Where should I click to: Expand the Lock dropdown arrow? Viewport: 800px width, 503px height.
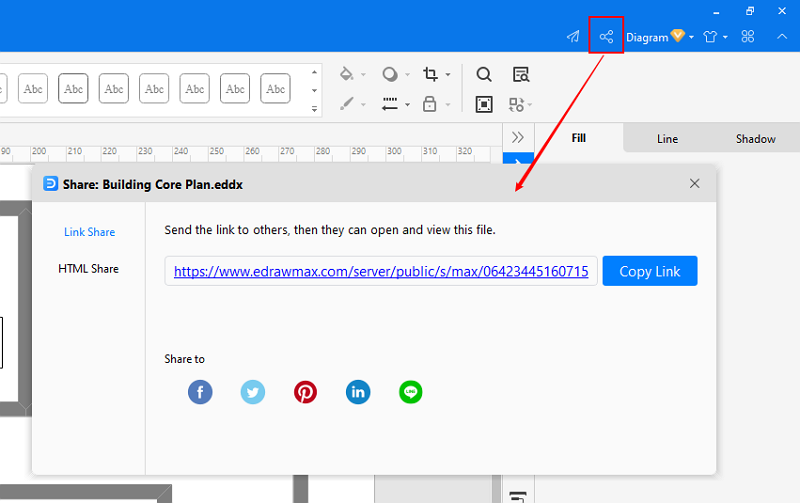448,105
